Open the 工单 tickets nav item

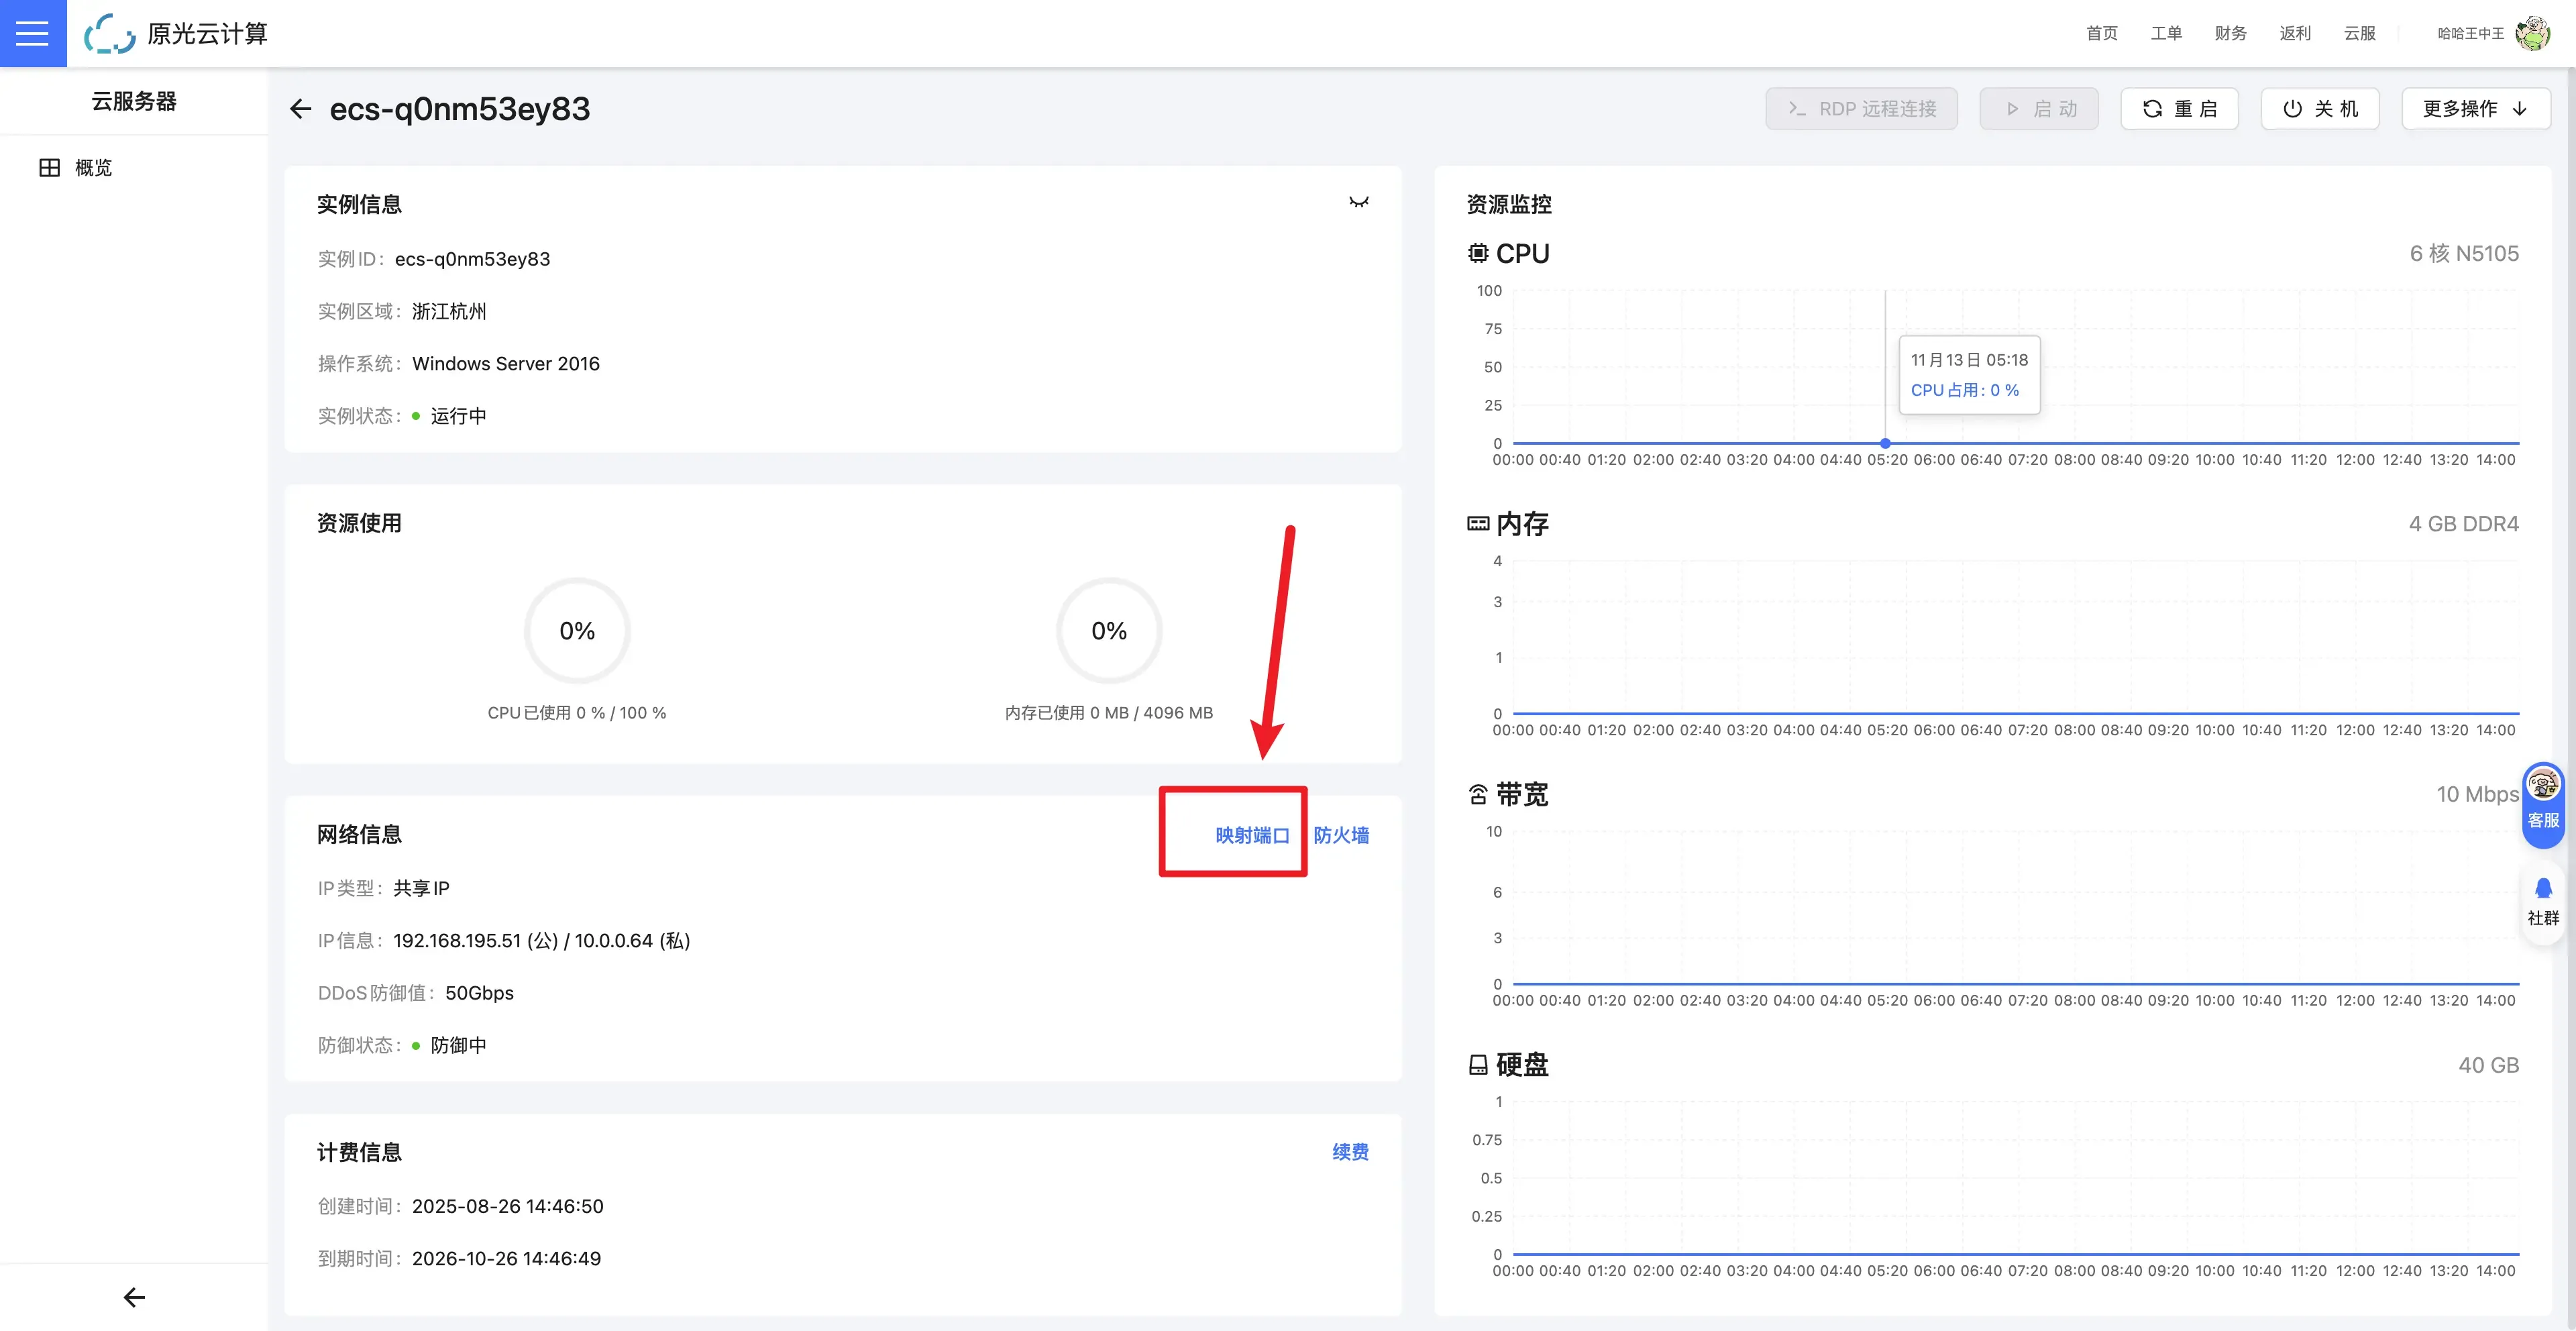(x=2166, y=33)
